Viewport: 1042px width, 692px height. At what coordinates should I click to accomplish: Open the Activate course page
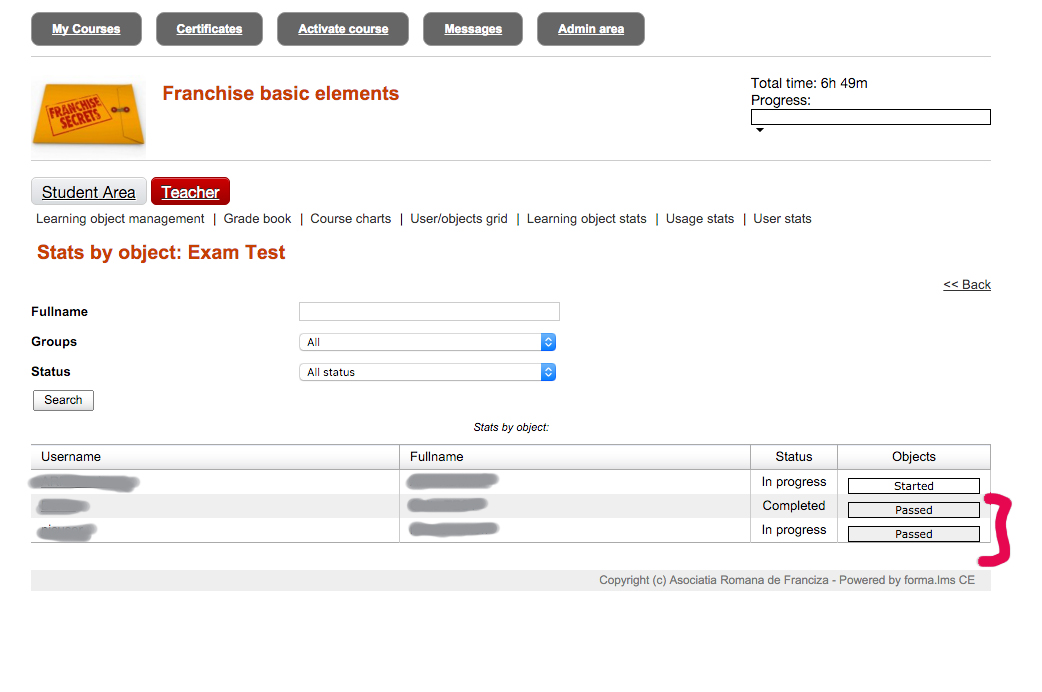point(343,29)
